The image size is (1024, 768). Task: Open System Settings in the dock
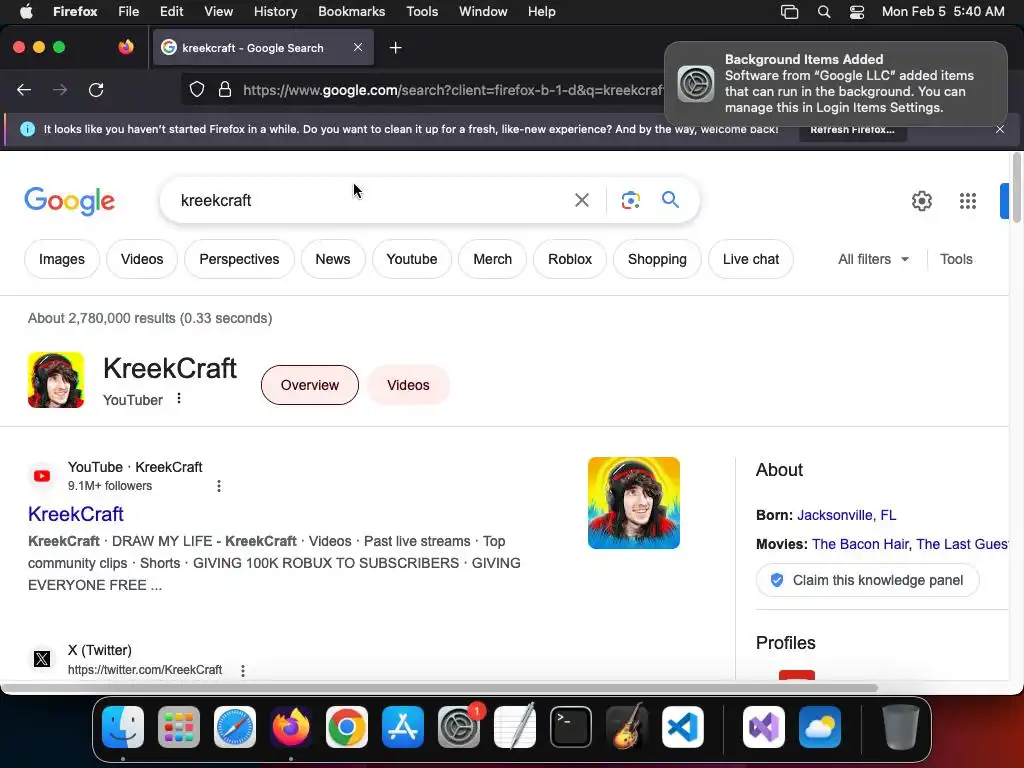pyautogui.click(x=459, y=727)
